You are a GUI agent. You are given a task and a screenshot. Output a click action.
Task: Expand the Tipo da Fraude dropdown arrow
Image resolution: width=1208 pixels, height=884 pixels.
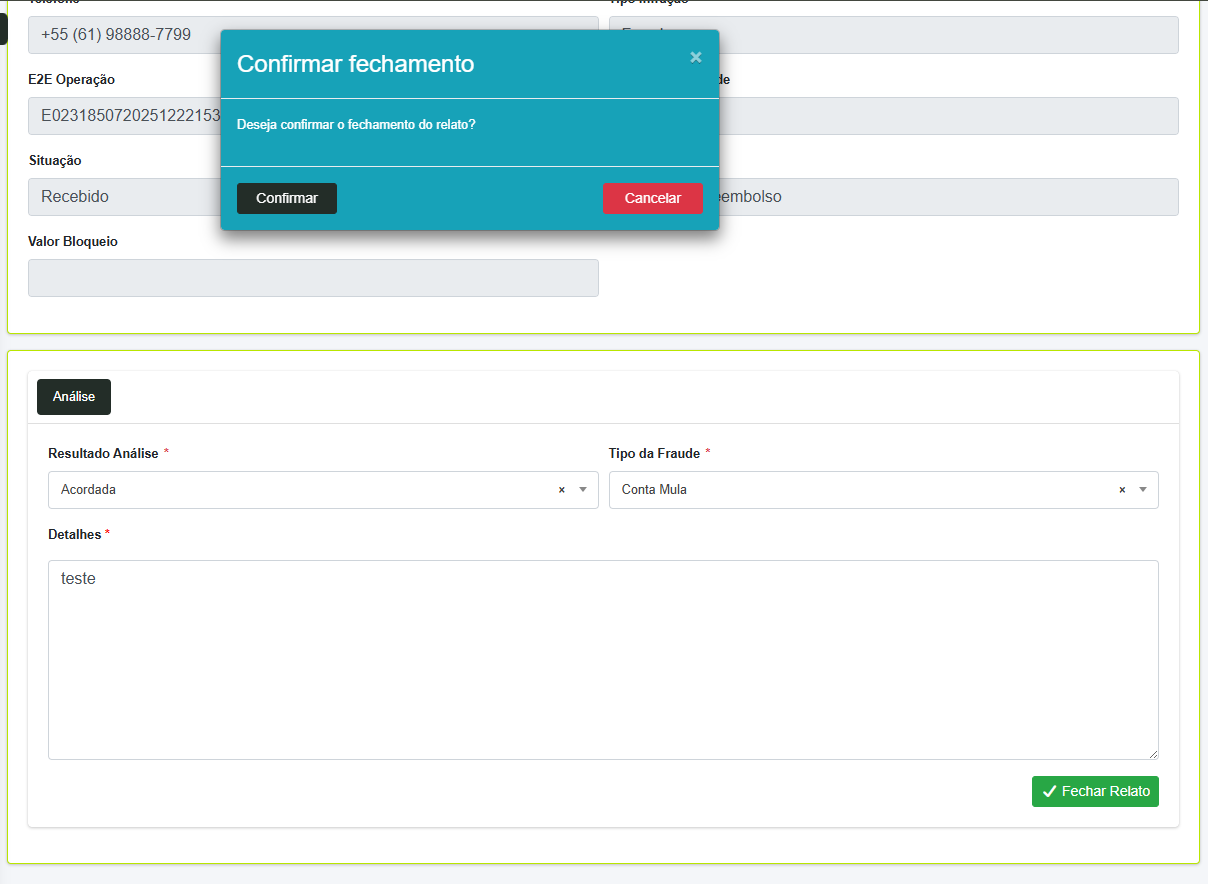tap(1143, 490)
